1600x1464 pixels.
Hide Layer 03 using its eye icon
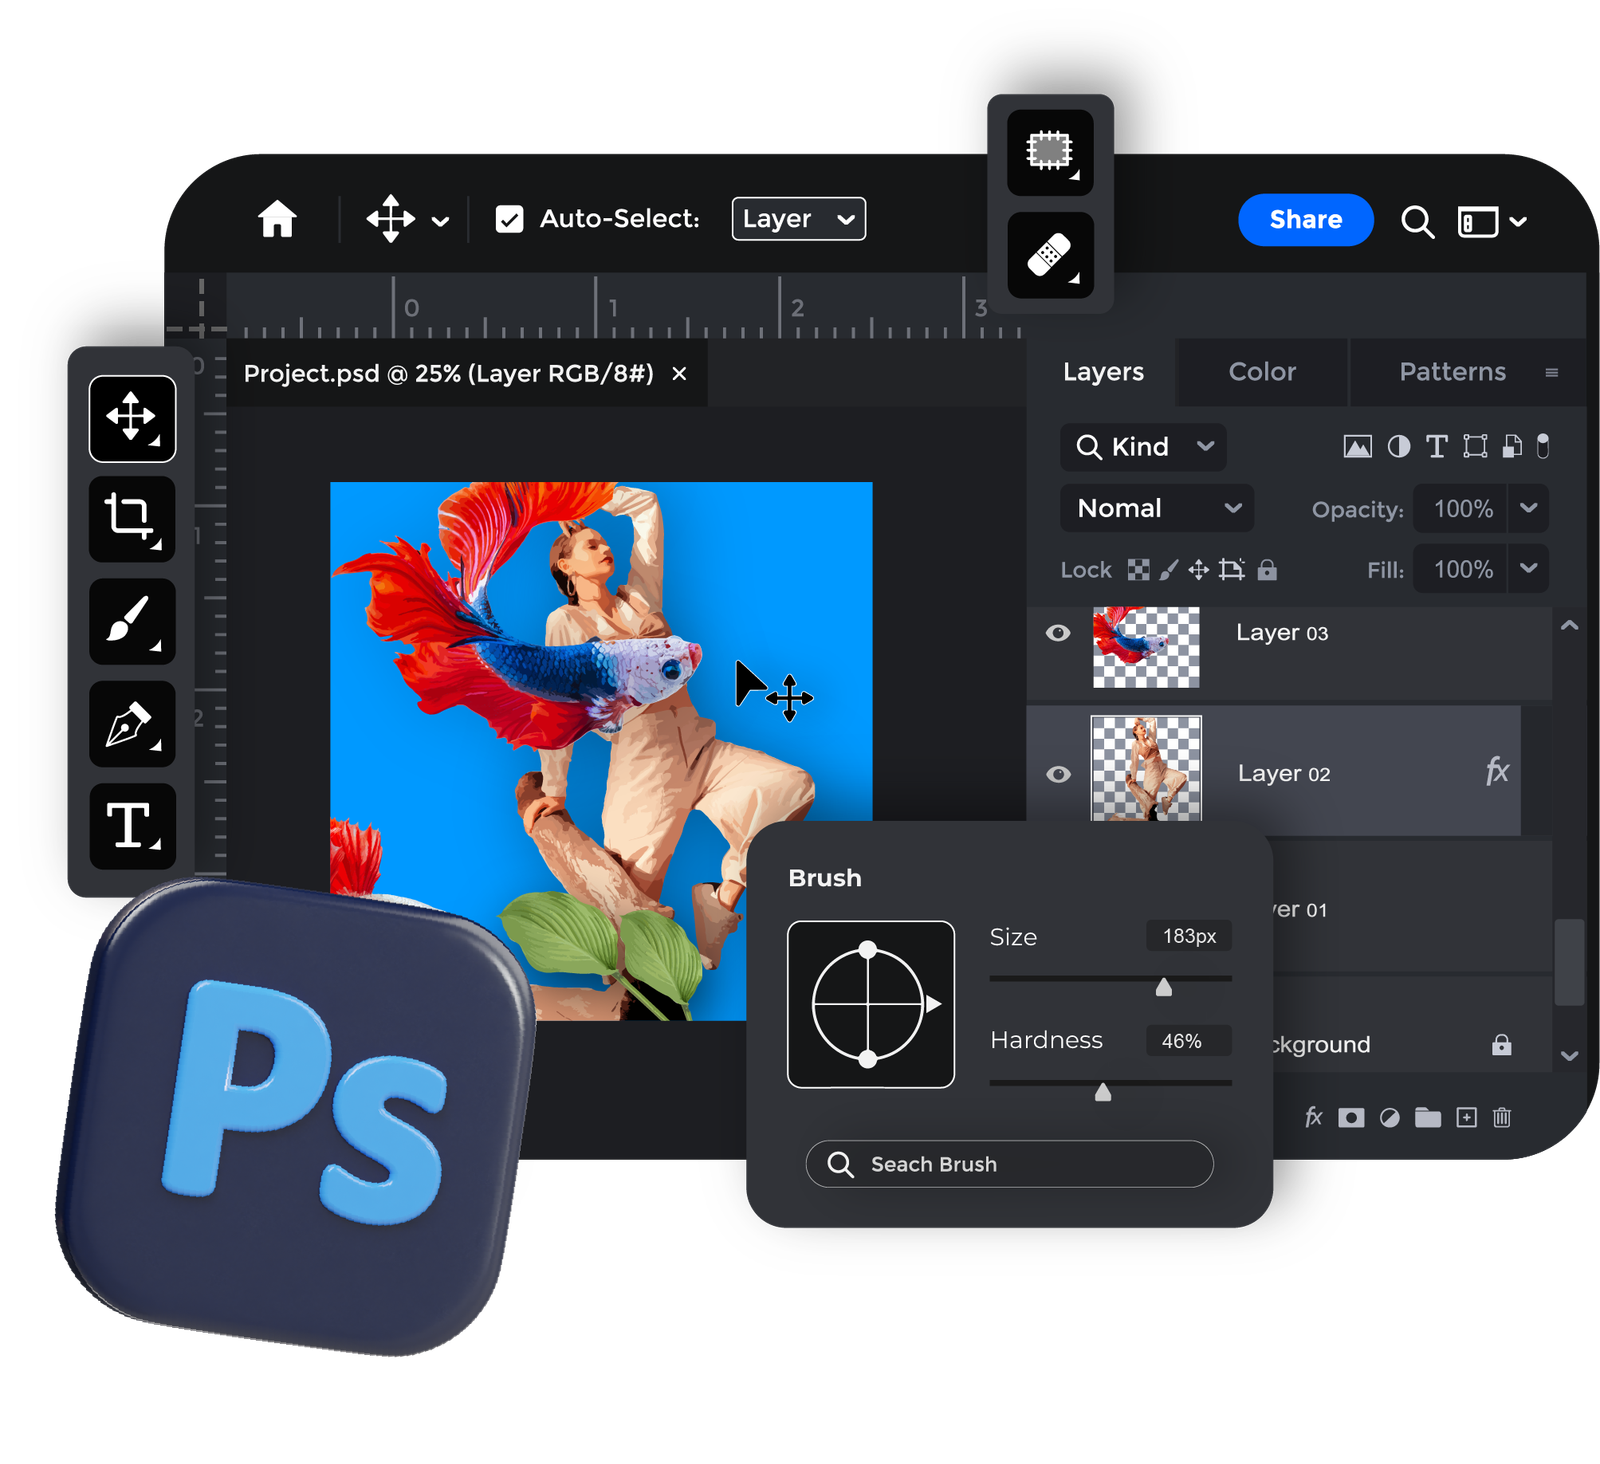coord(1058,633)
